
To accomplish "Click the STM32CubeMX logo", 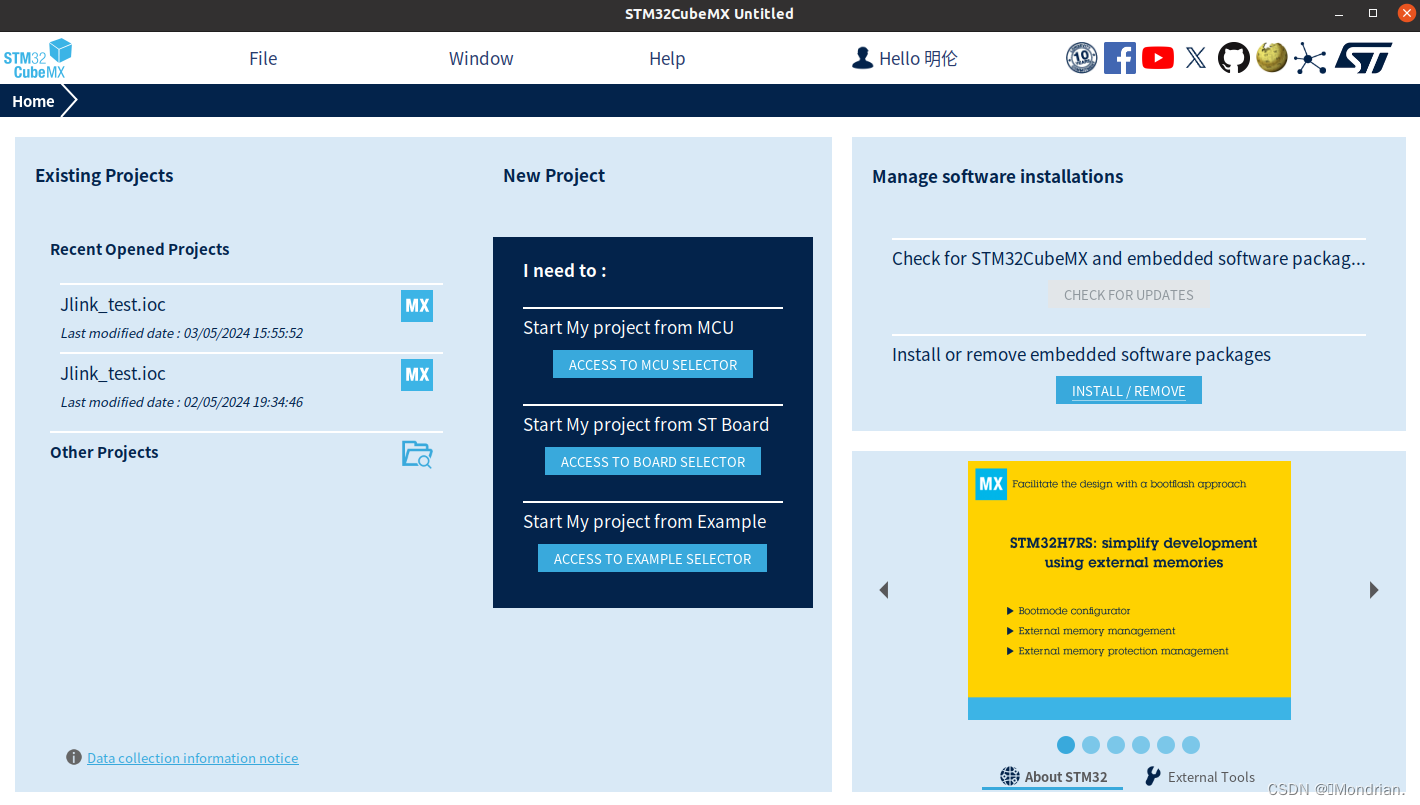I will click(x=38, y=59).
